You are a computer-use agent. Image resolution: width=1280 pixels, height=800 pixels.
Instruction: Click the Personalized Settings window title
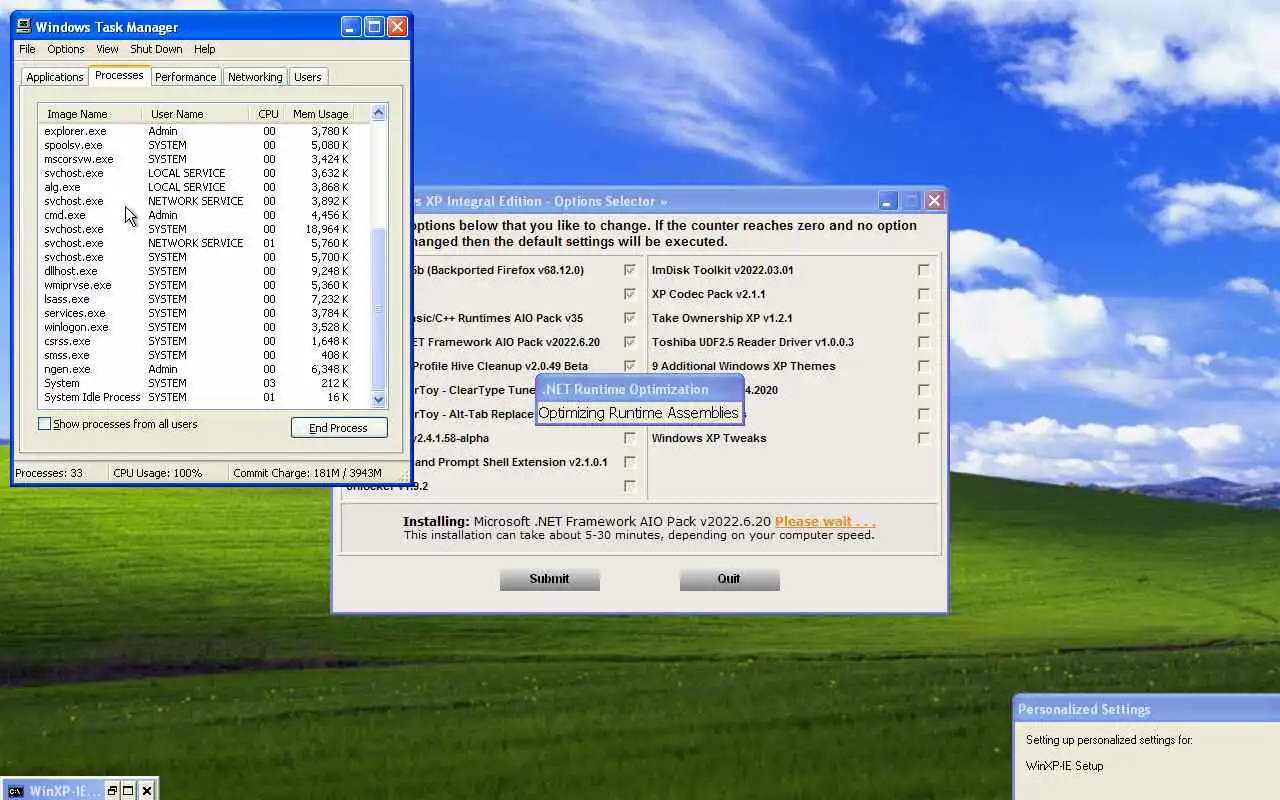click(1084, 709)
